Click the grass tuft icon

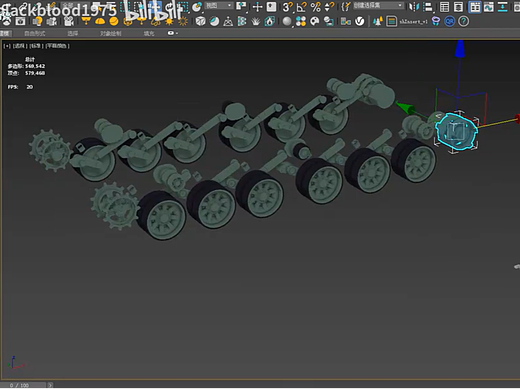coord(256,21)
